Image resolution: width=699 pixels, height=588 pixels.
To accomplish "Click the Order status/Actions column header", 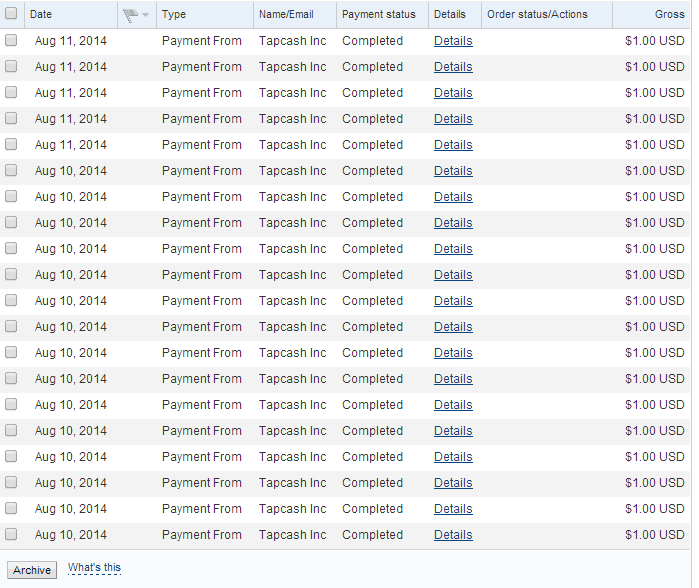I will (537, 14).
